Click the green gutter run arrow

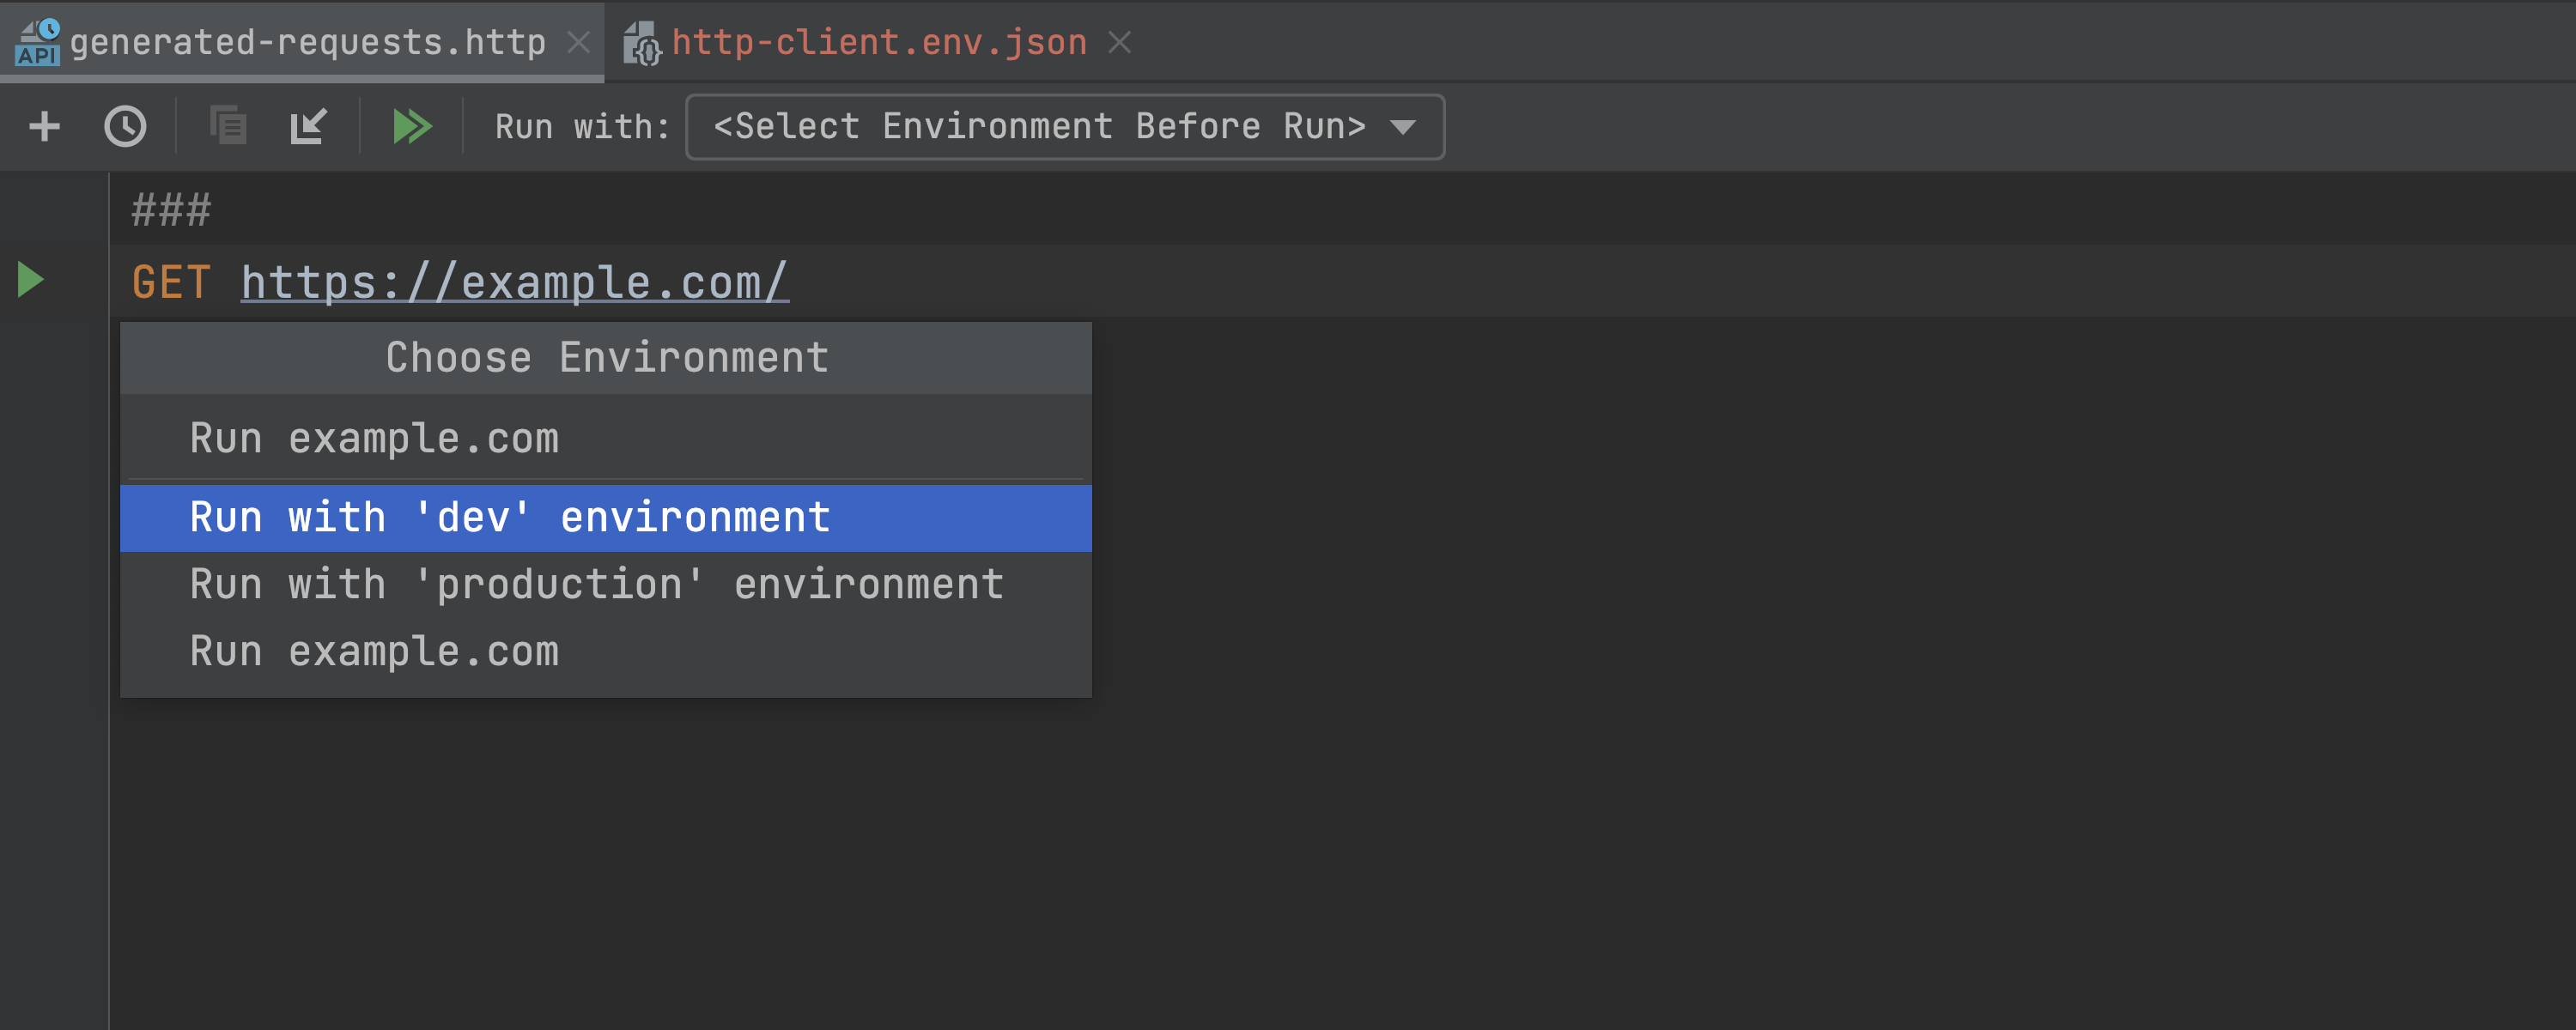point(31,280)
